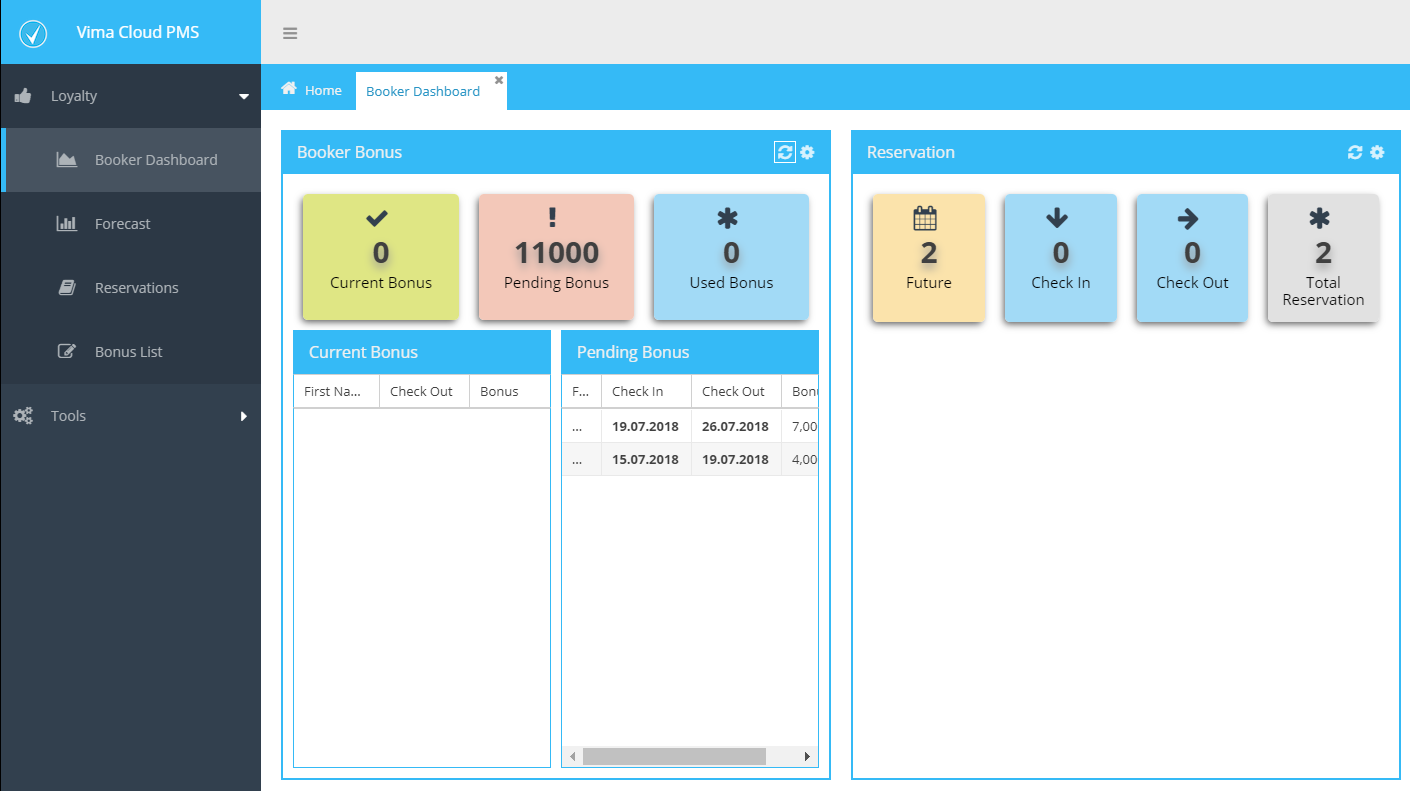Image resolution: width=1410 pixels, height=791 pixels.
Task: Open Bonus List from the sidebar
Action: 130,352
